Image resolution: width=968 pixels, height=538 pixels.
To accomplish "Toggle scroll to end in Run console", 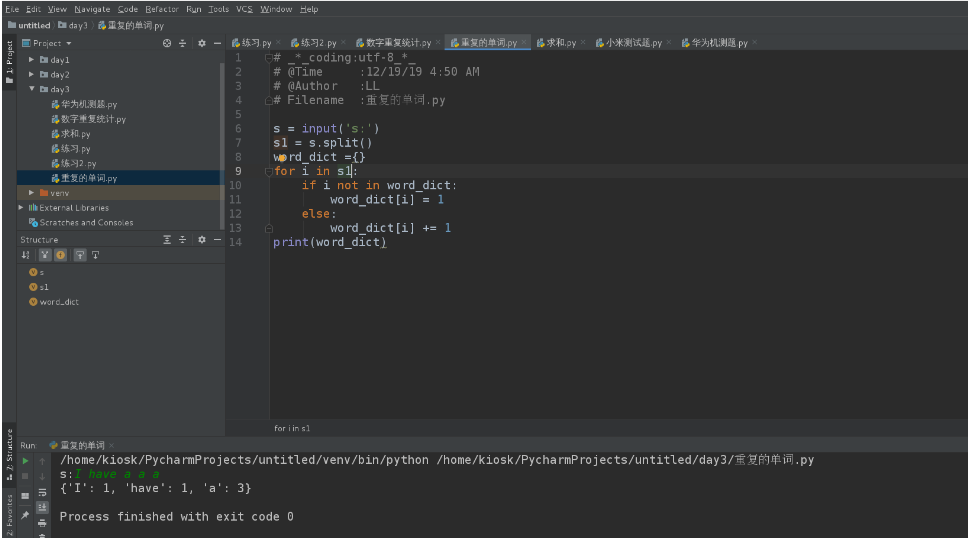I will (x=42, y=507).
